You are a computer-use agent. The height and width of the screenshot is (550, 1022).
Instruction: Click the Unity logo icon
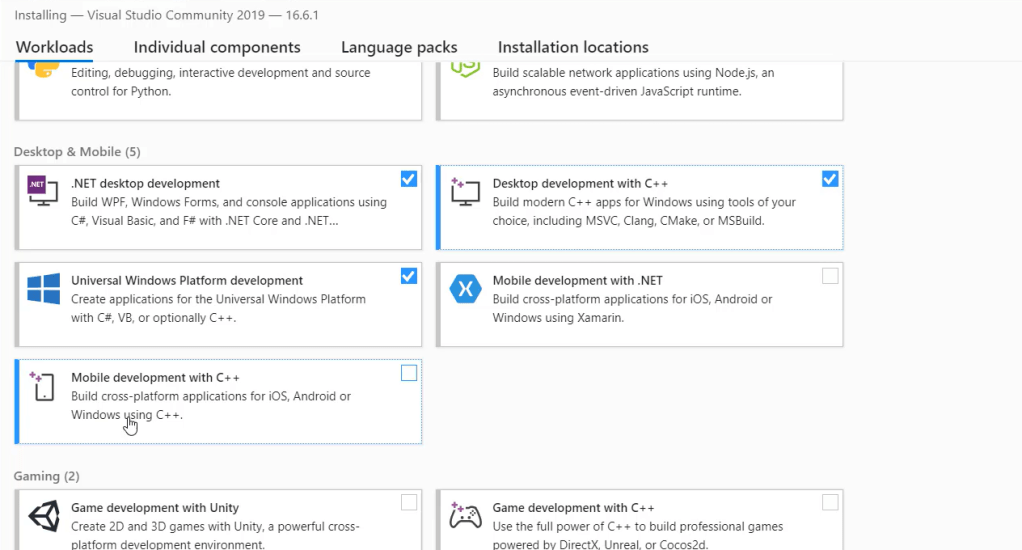coord(44,517)
